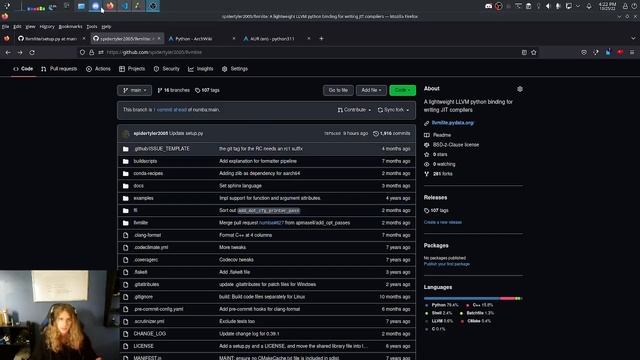Open the .gitignore file

click(x=143, y=297)
